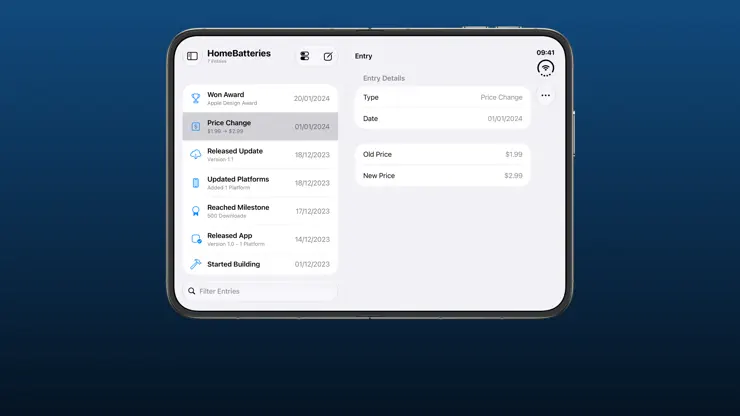
Task: Click the ribbon icon for Reached Milestone
Action: tap(195, 211)
